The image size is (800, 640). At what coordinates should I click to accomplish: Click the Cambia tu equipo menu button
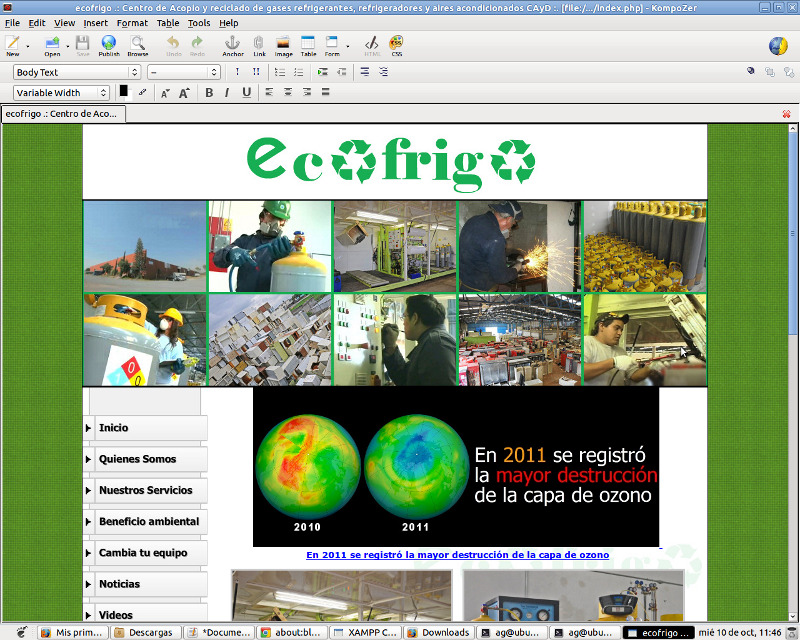coord(145,552)
